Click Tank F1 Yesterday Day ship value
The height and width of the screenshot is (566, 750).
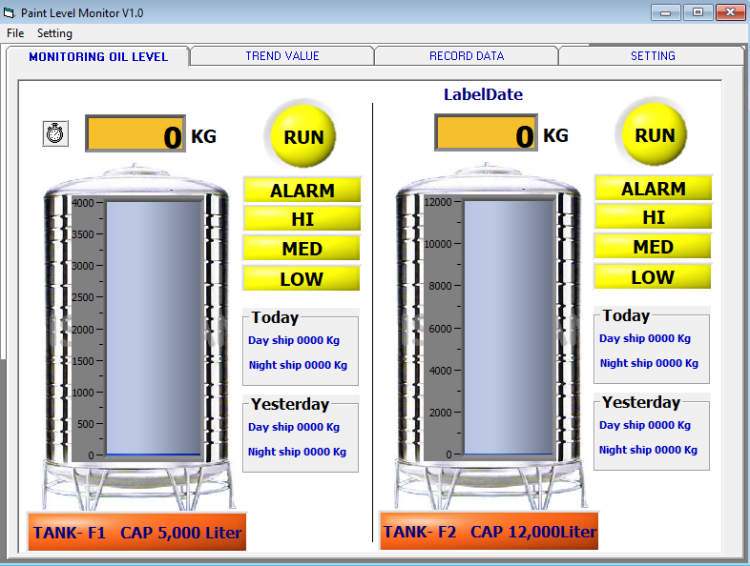(294, 427)
